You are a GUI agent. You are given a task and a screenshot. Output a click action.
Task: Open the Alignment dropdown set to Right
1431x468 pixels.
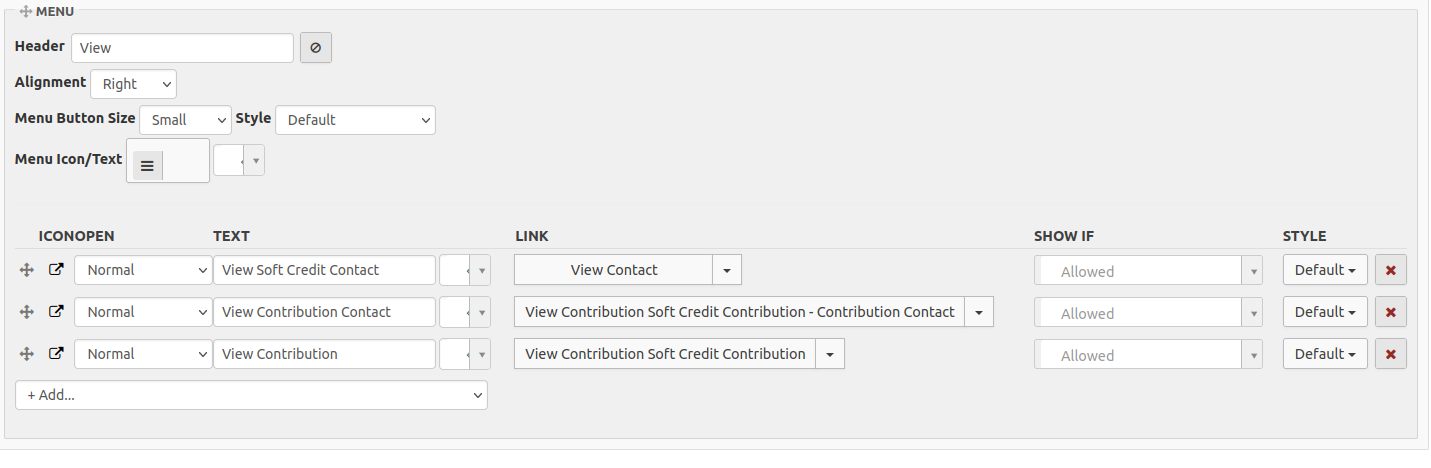[133, 84]
